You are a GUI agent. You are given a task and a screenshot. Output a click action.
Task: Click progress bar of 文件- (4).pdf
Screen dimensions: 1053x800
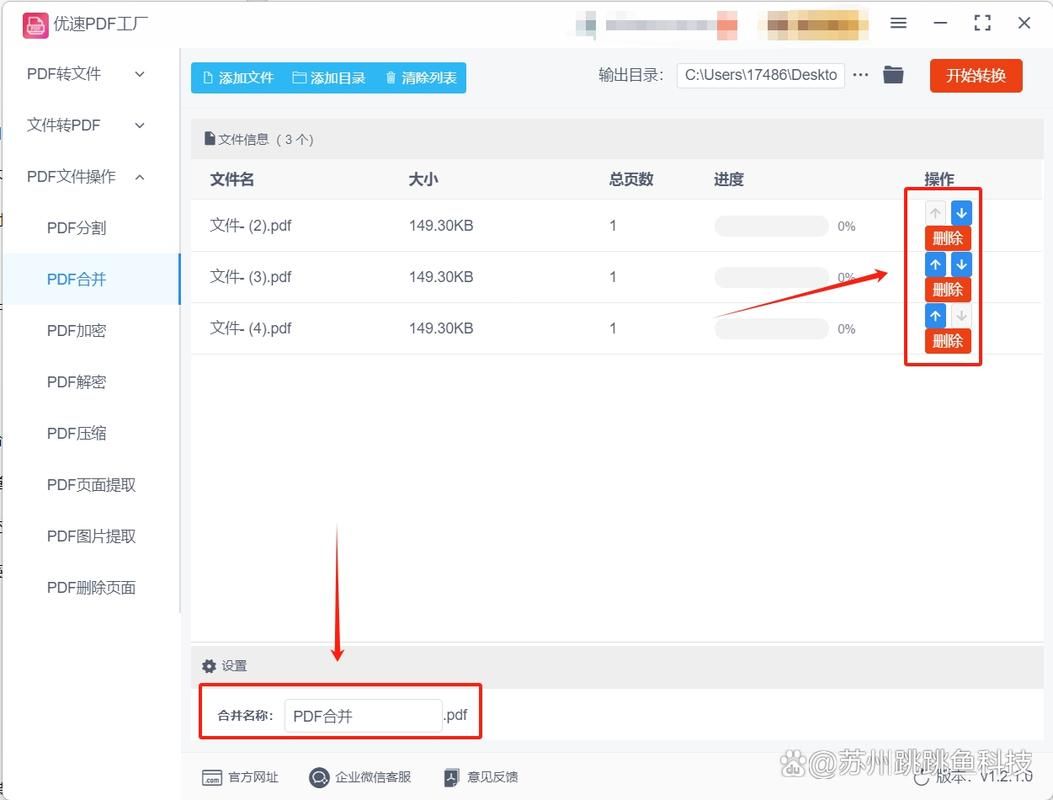tap(771, 328)
